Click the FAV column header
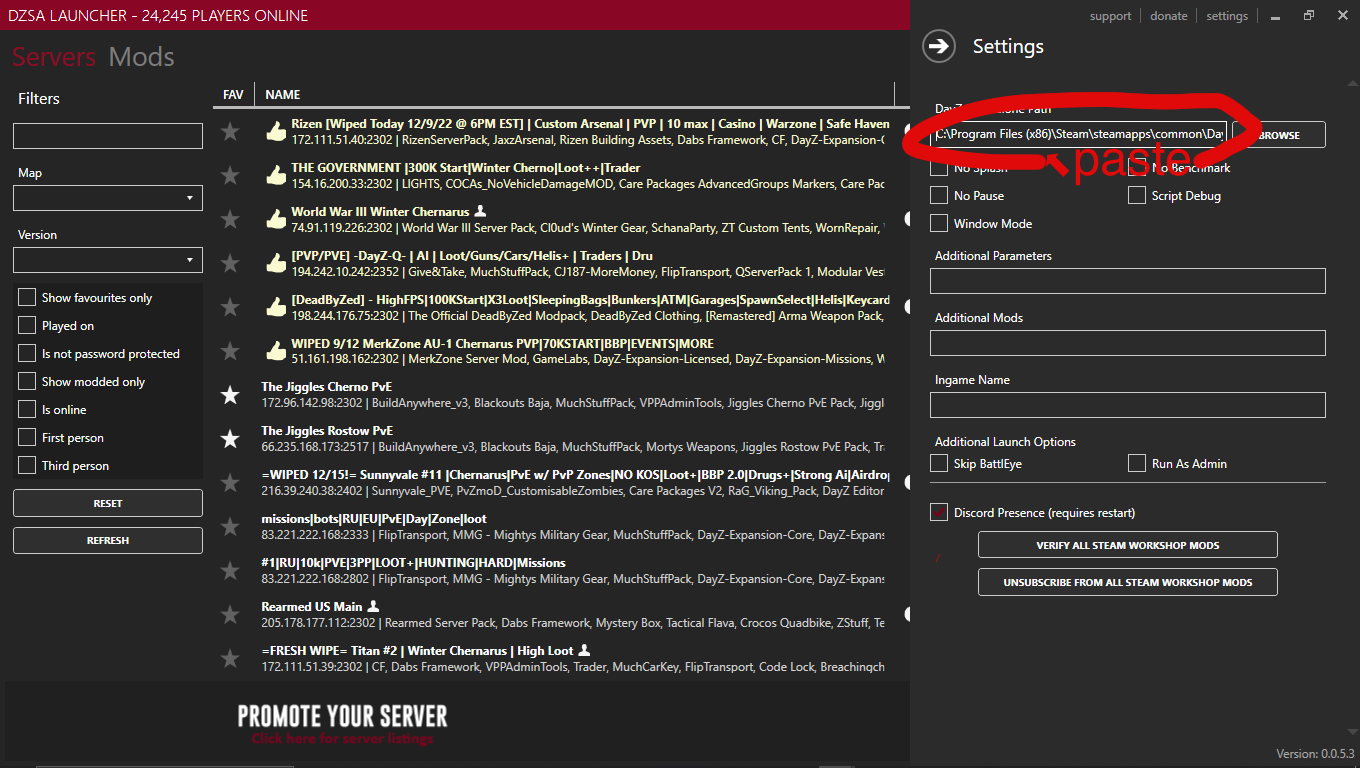Screen dimensions: 1360x768 coord(233,94)
